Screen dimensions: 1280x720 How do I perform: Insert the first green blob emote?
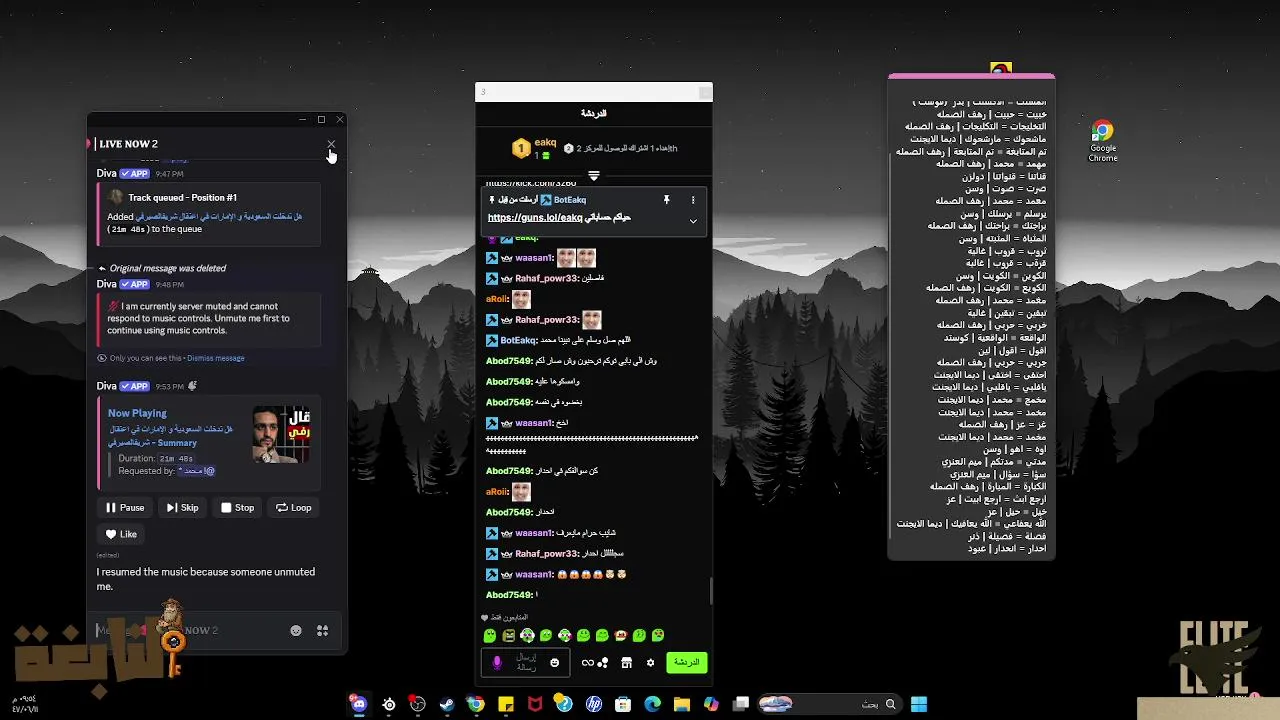(x=490, y=635)
